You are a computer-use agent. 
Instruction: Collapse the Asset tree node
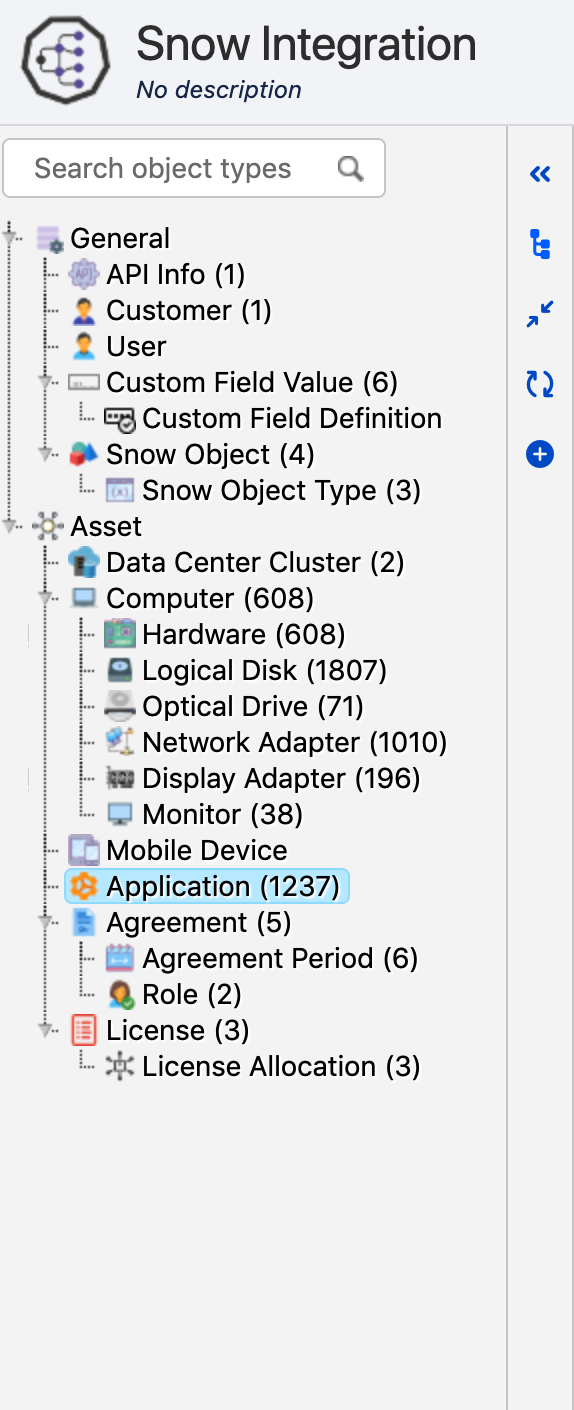[x=12, y=526]
